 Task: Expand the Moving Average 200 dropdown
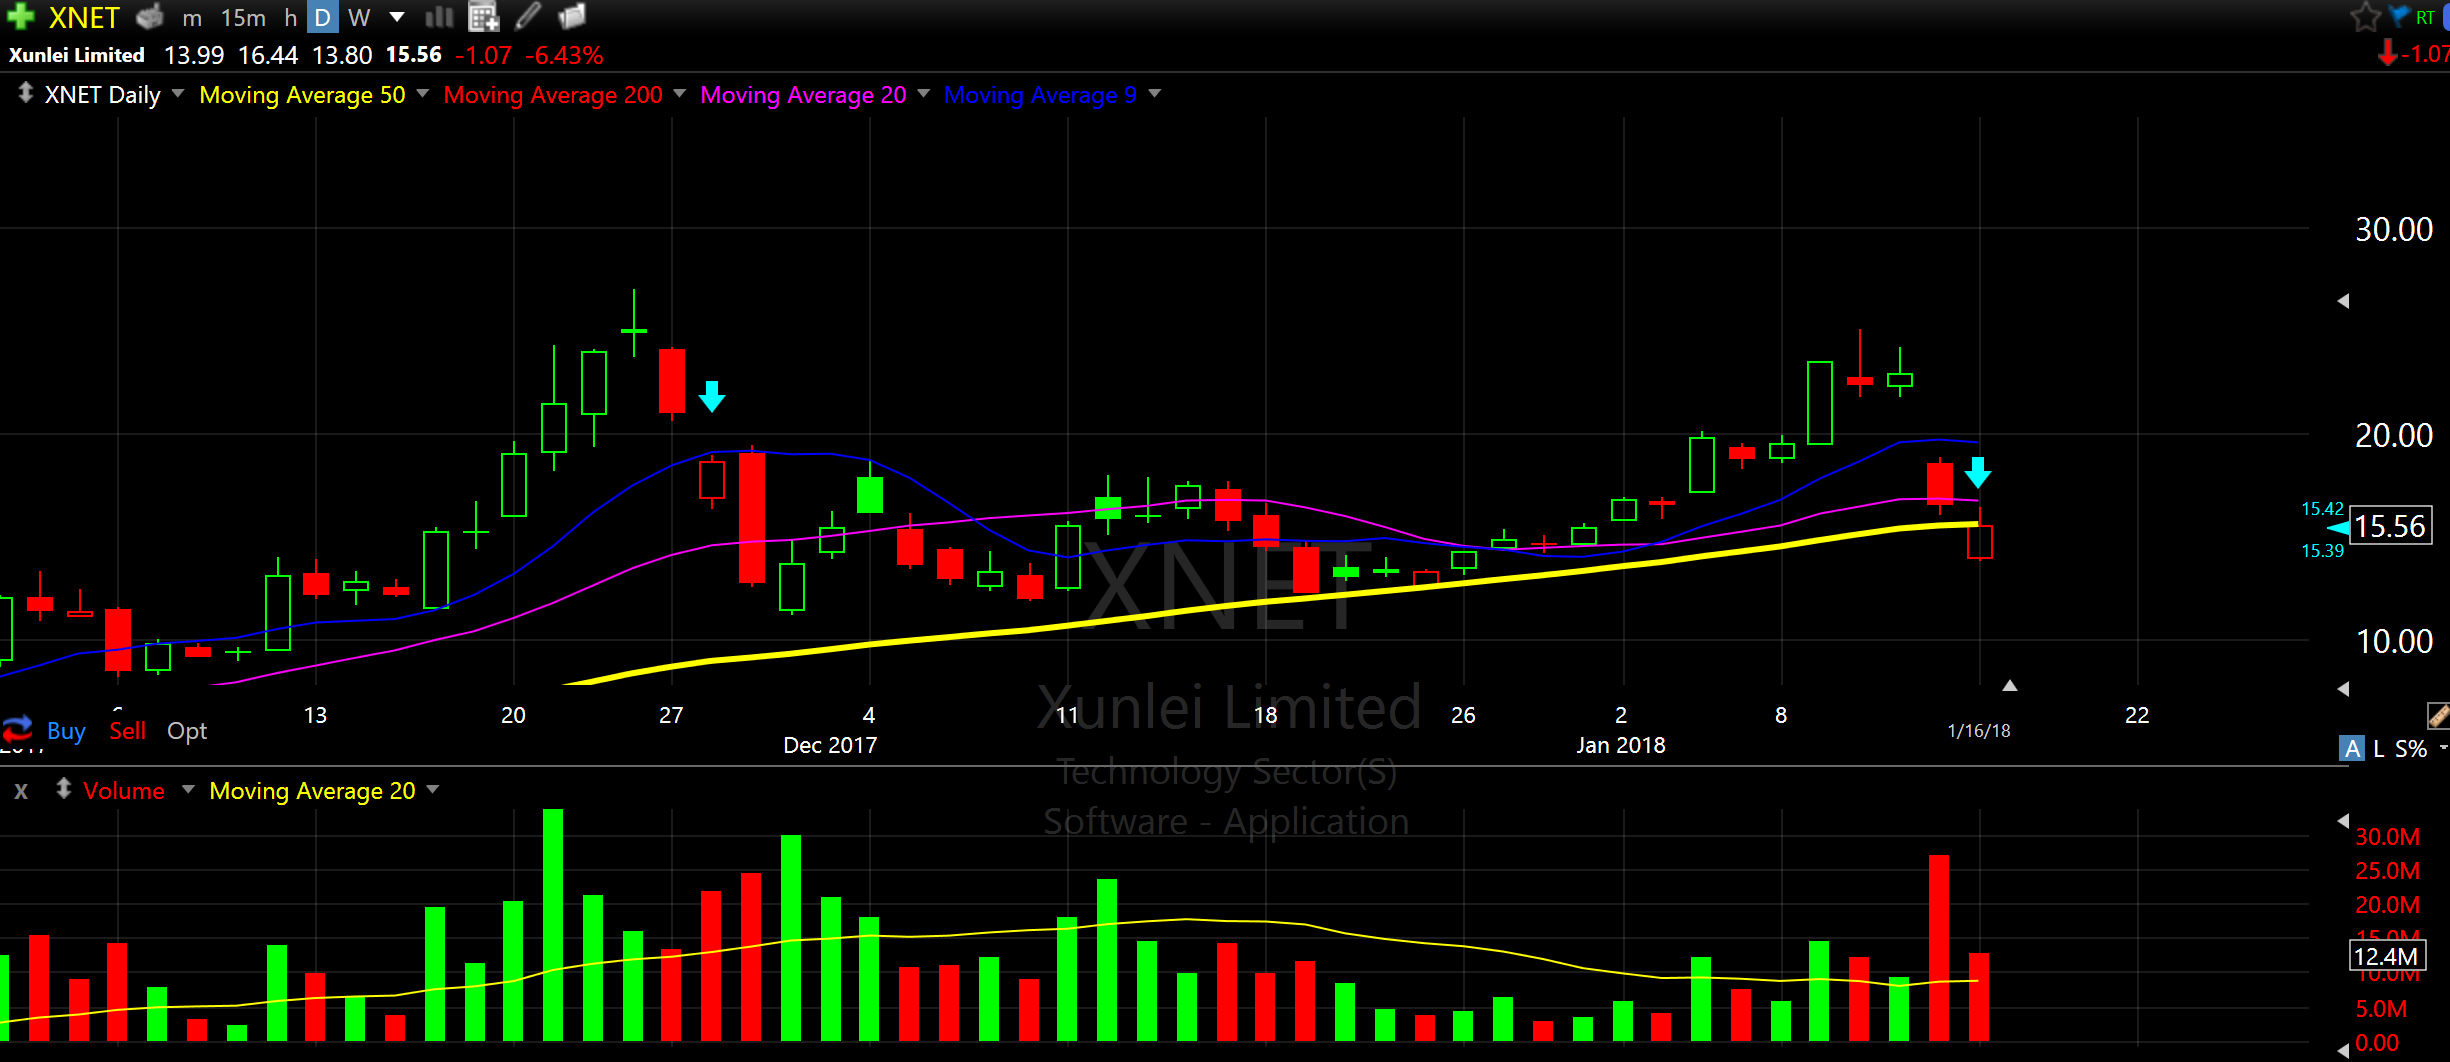[x=680, y=94]
